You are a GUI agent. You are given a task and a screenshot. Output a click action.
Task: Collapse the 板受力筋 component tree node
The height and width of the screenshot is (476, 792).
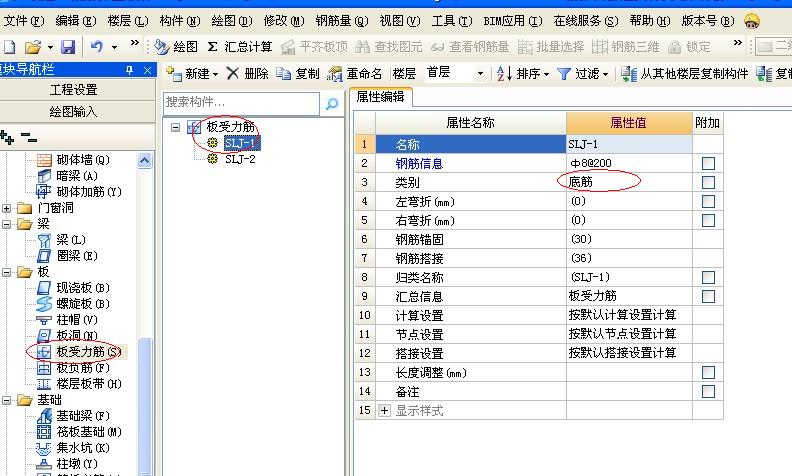[175, 127]
